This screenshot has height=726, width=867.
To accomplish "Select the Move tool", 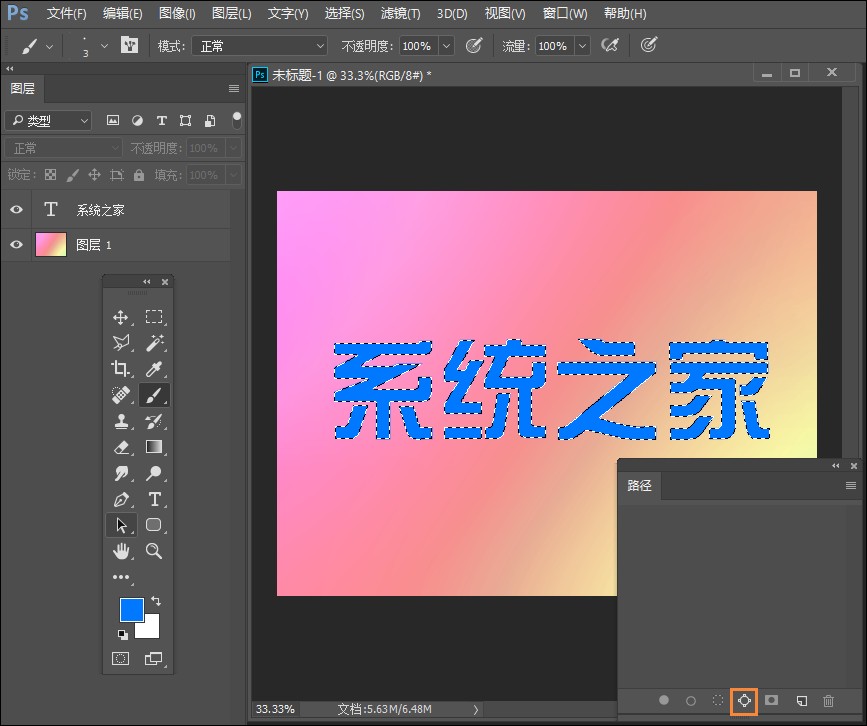I will (120, 317).
